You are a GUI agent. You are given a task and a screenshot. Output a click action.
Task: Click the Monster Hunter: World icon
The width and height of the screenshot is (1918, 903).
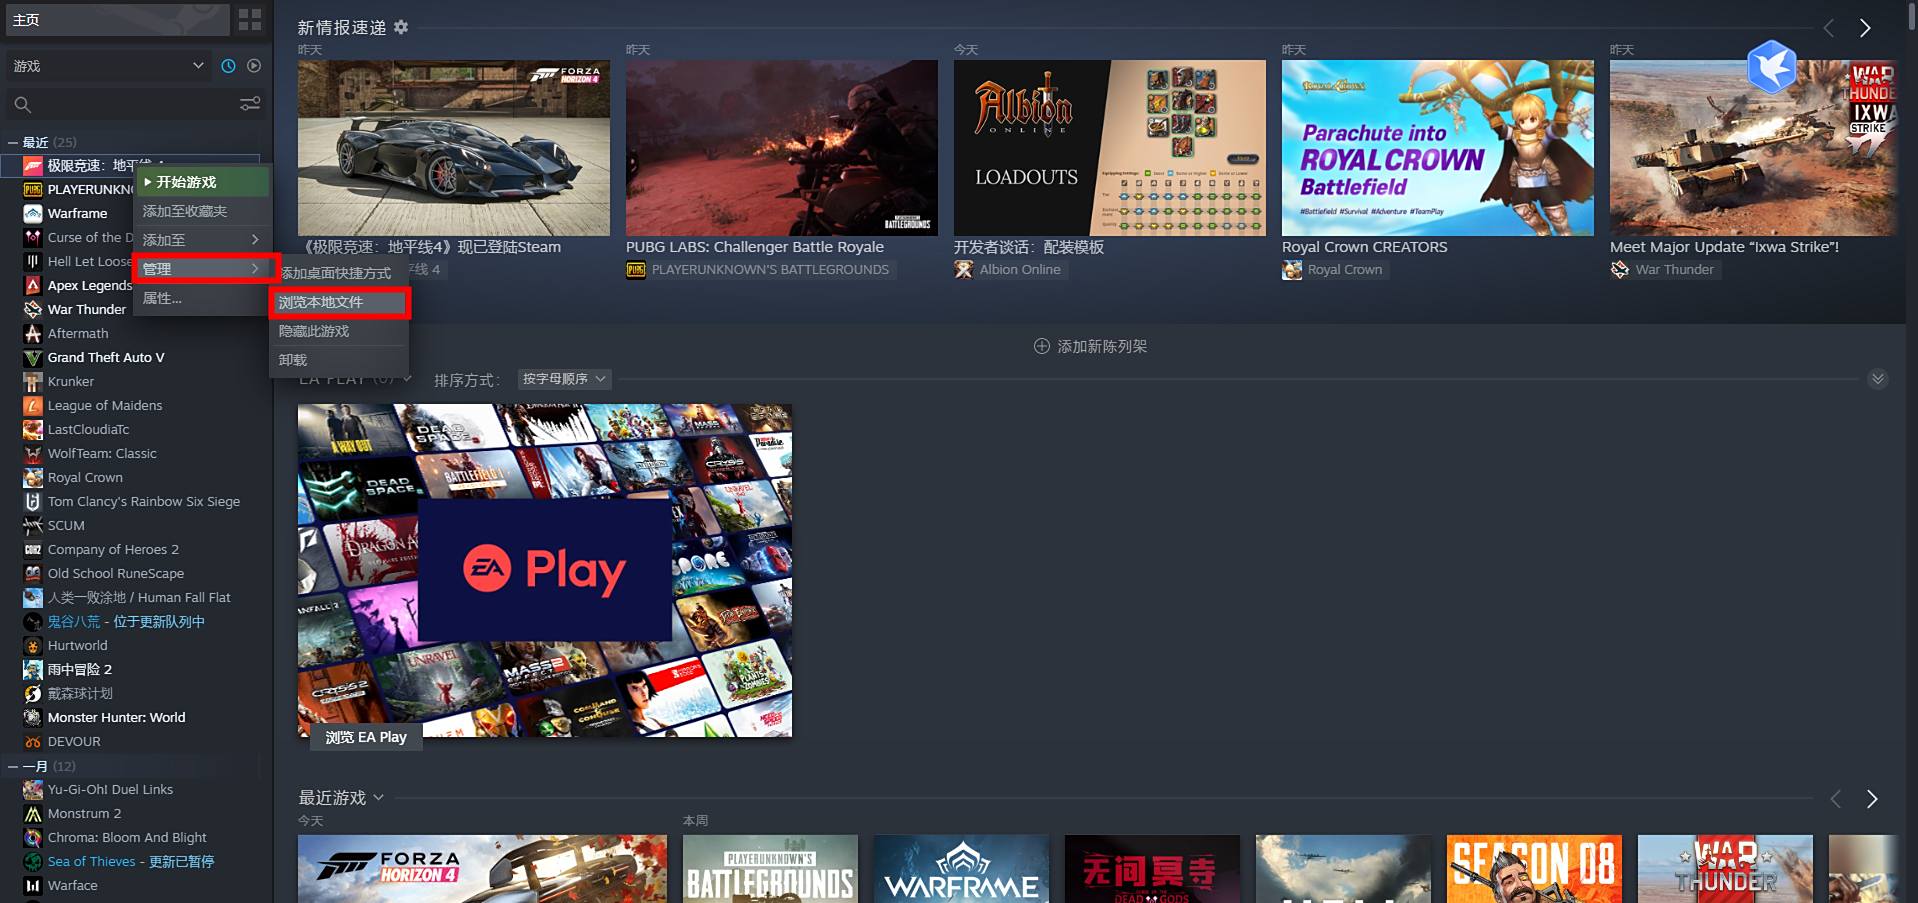coord(33,717)
